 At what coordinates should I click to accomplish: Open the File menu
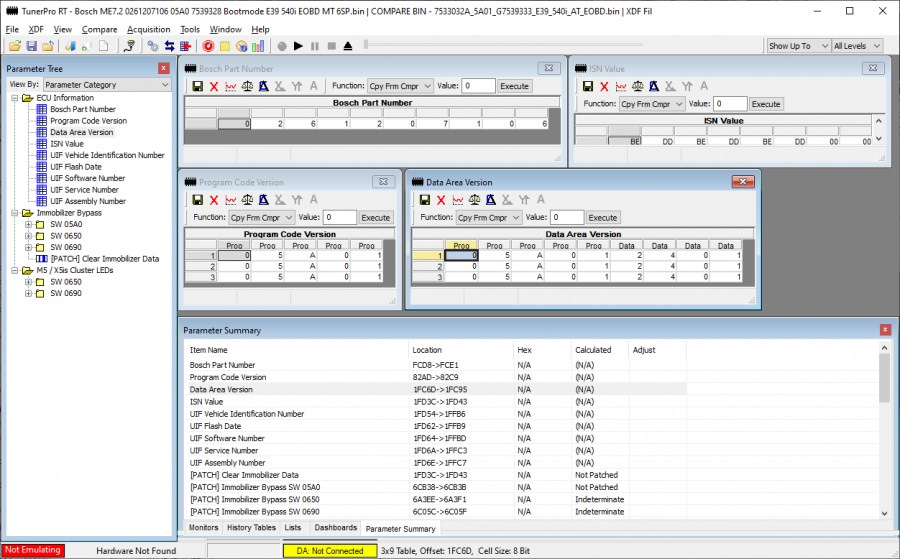(12, 29)
